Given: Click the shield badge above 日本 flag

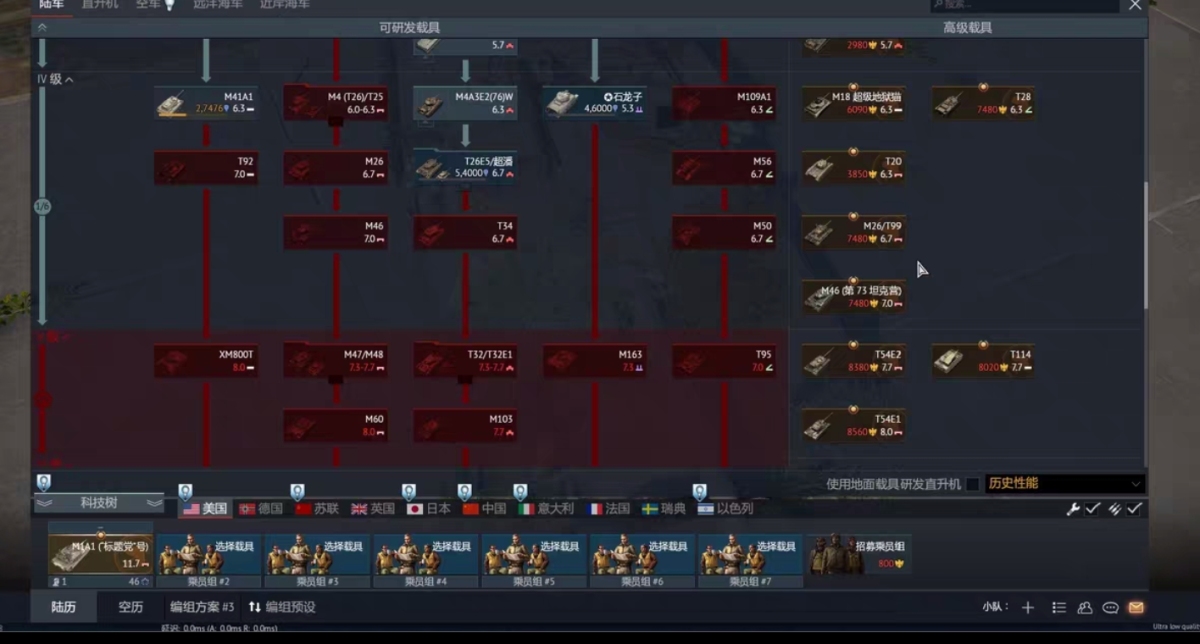Looking at the screenshot, I should click(409, 491).
